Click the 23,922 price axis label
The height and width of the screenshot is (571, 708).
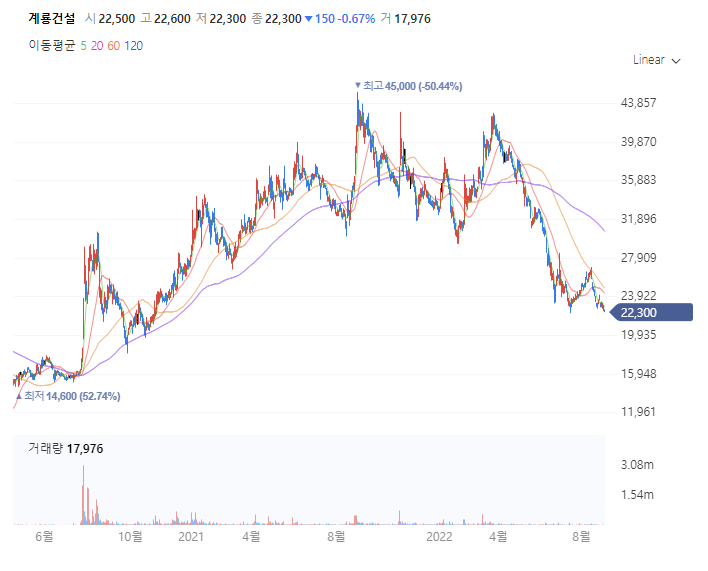pyautogui.click(x=638, y=296)
